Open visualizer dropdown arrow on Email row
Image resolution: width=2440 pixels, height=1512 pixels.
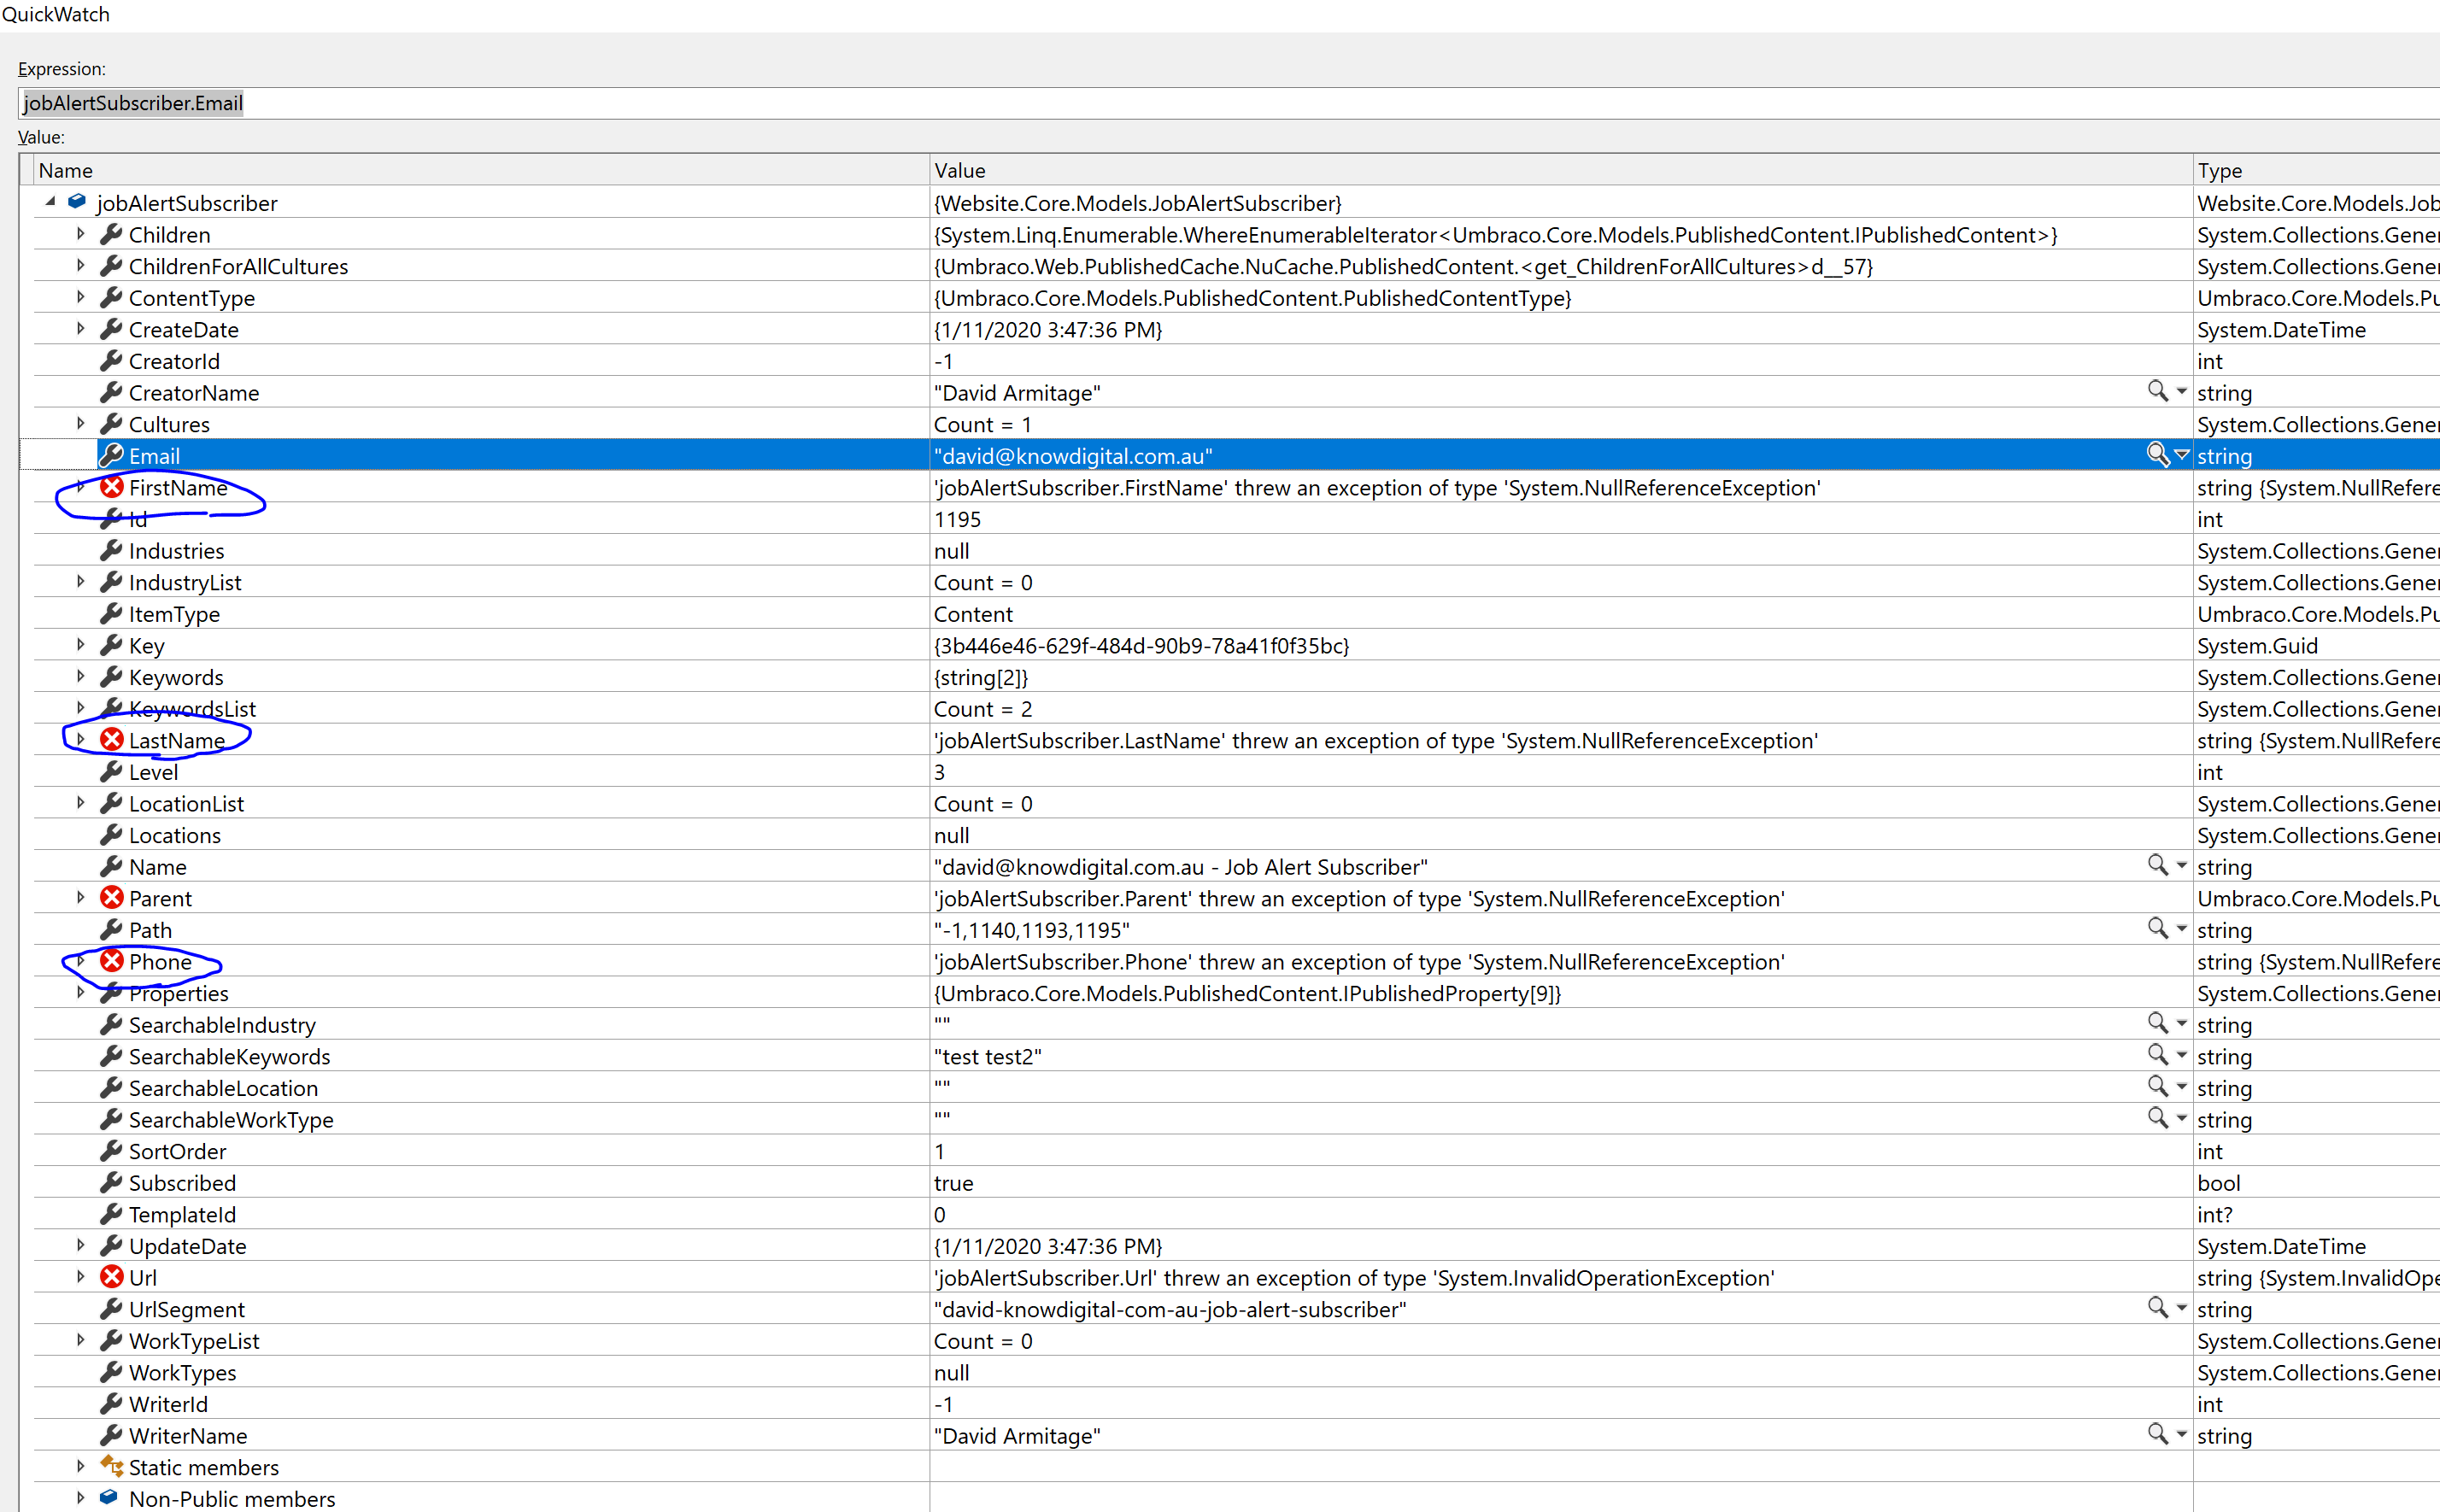(x=2182, y=455)
